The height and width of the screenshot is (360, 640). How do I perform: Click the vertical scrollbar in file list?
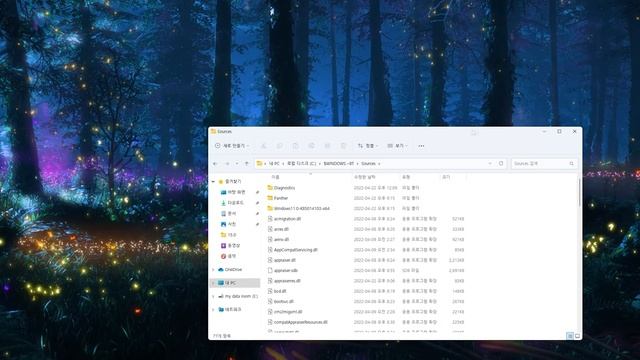click(x=580, y=193)
